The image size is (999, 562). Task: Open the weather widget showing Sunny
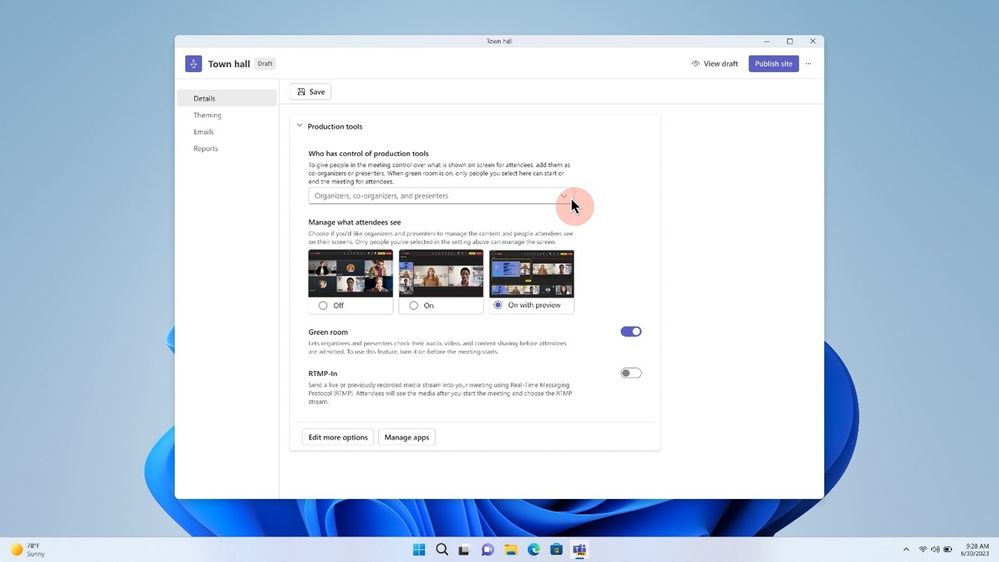(x=29, y=549)
